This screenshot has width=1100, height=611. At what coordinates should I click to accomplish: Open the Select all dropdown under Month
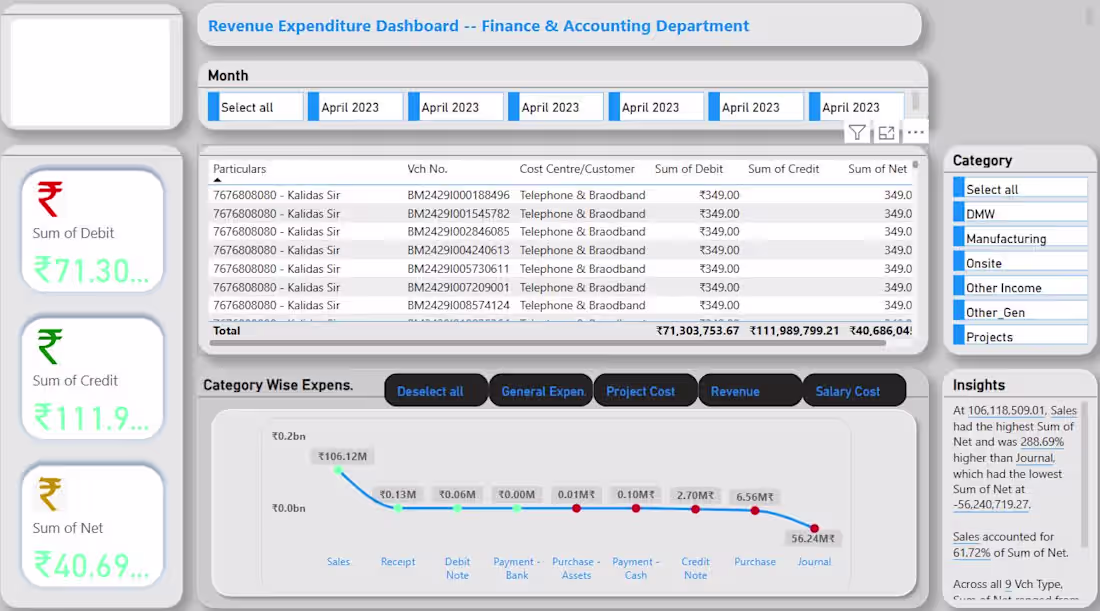coord(255,106)
